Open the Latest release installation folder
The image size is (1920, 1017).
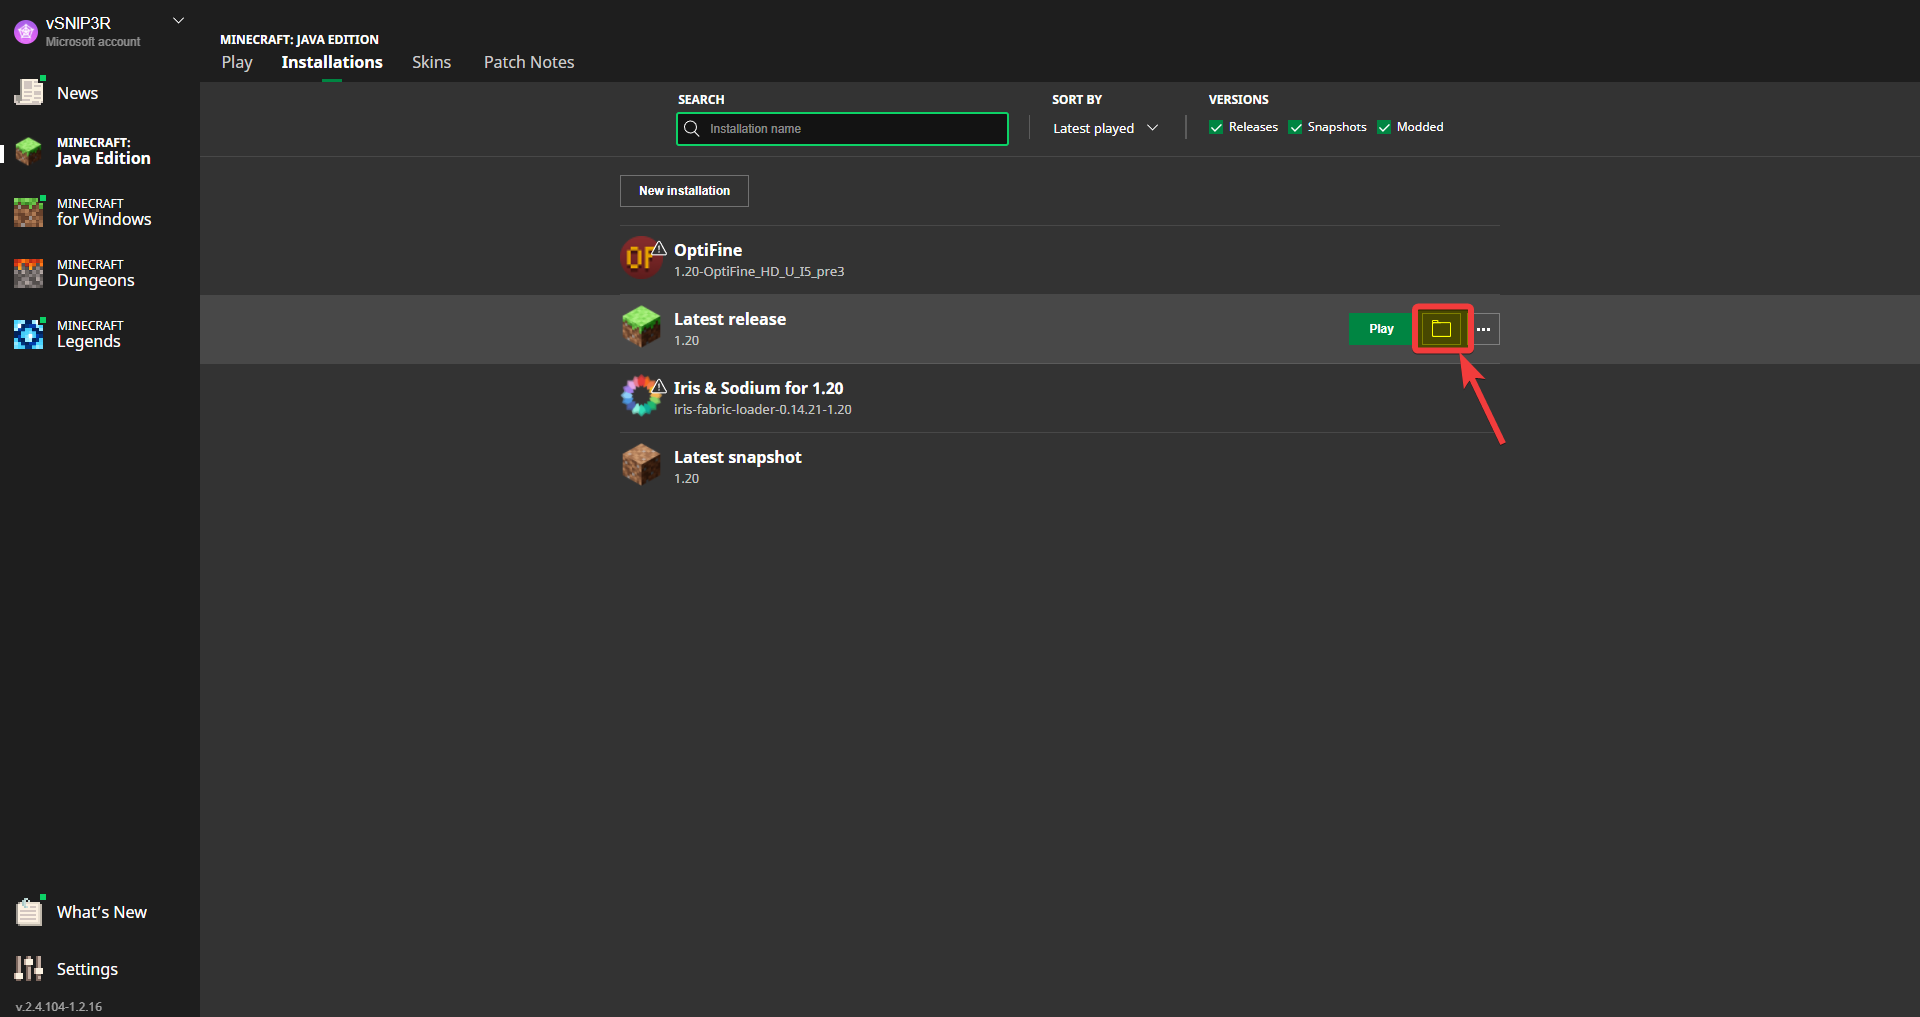point(1441,329)
